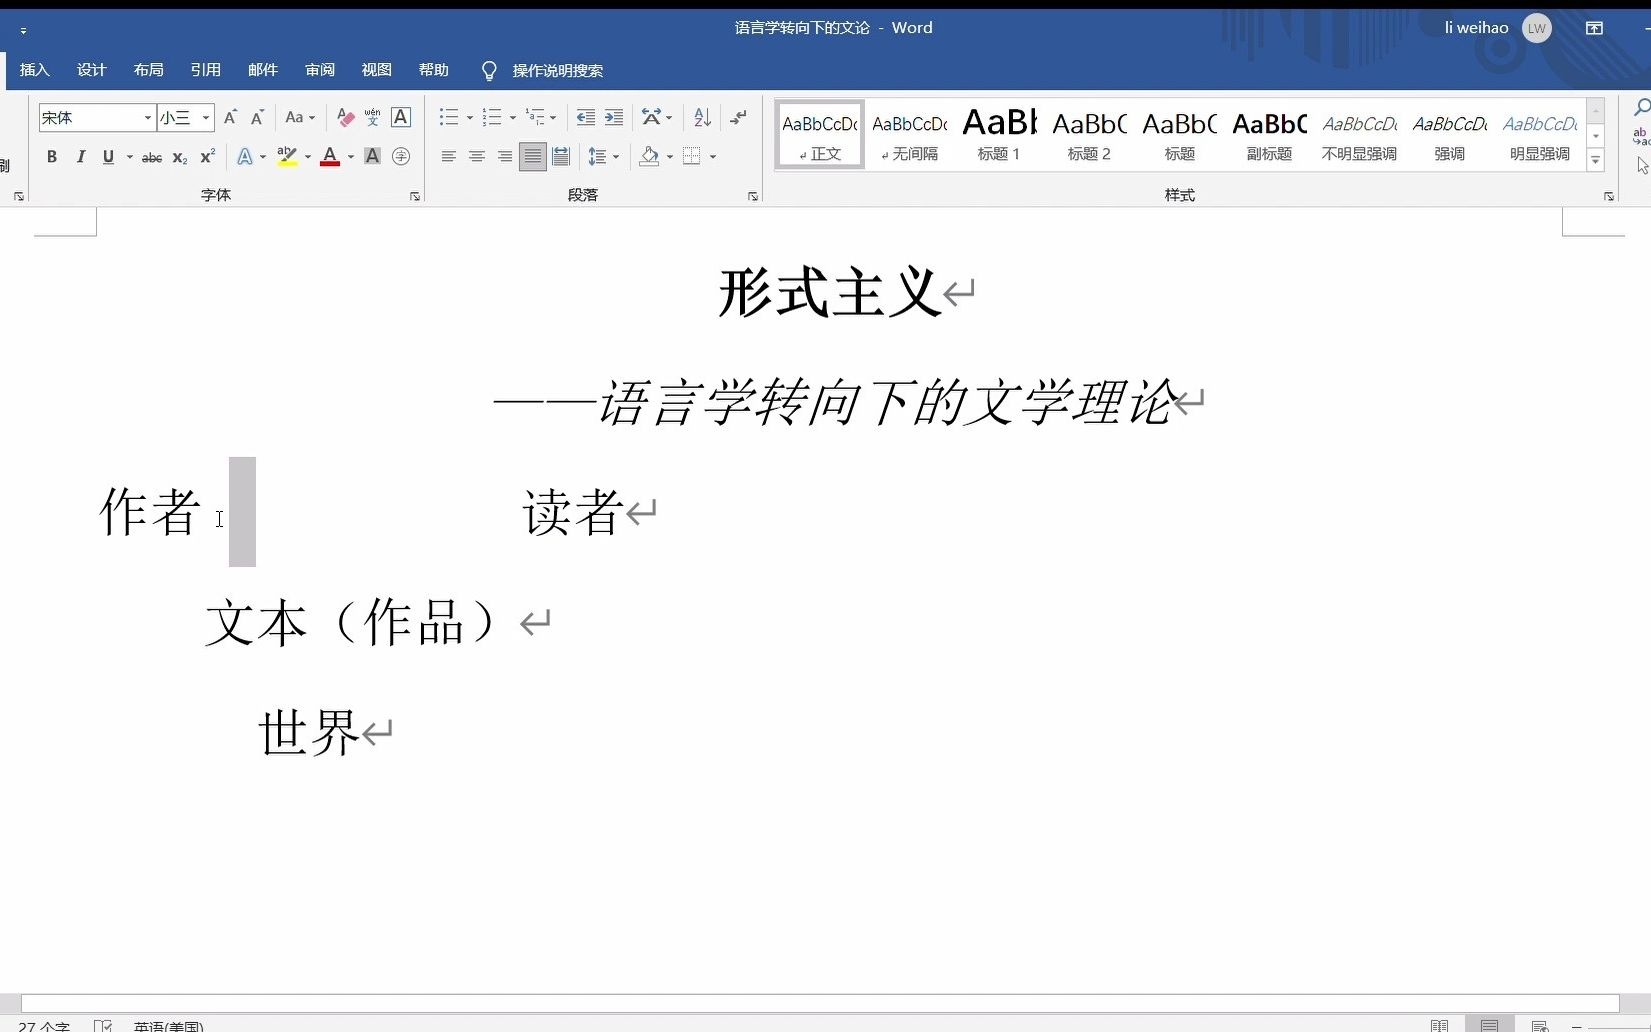Screen dimensions: 1651x1032
Task: Start a numbered list
Action: [x=491, y=117]
